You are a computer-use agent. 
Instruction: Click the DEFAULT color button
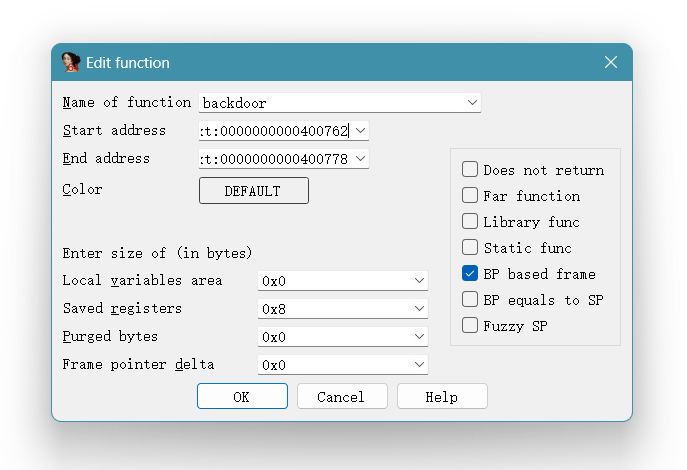click(x=254, y=191)
